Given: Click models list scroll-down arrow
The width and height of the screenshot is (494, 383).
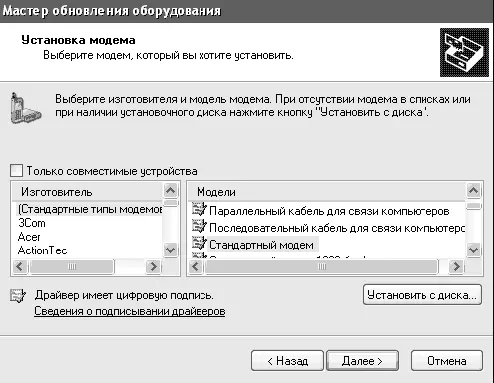Looking at the screenshot, I should pyautogui.click(x=474, y=250).
